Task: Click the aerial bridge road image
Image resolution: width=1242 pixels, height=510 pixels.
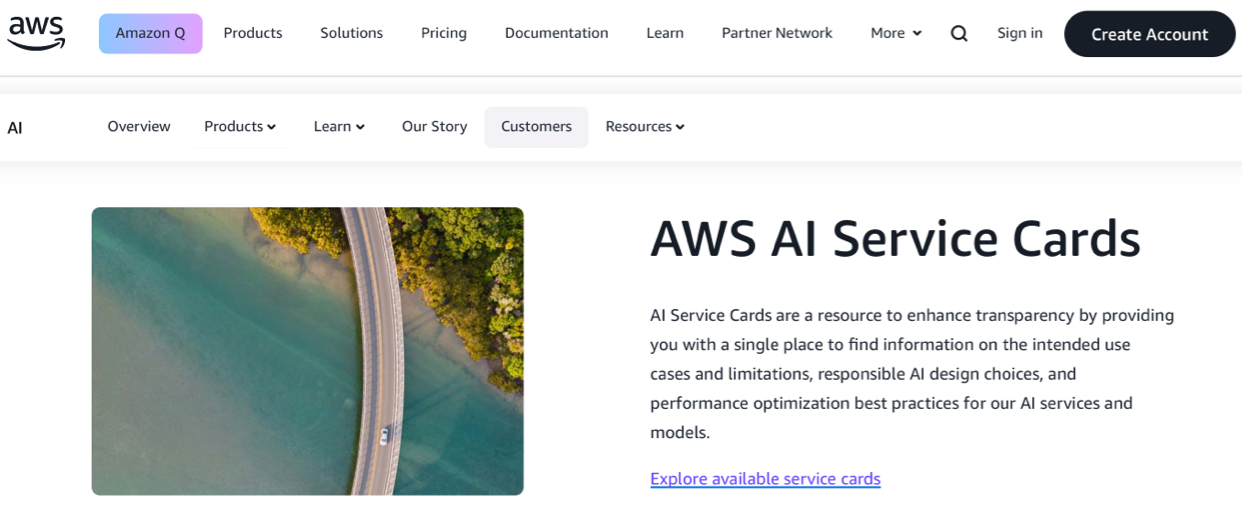Action: tap(307, 351)
